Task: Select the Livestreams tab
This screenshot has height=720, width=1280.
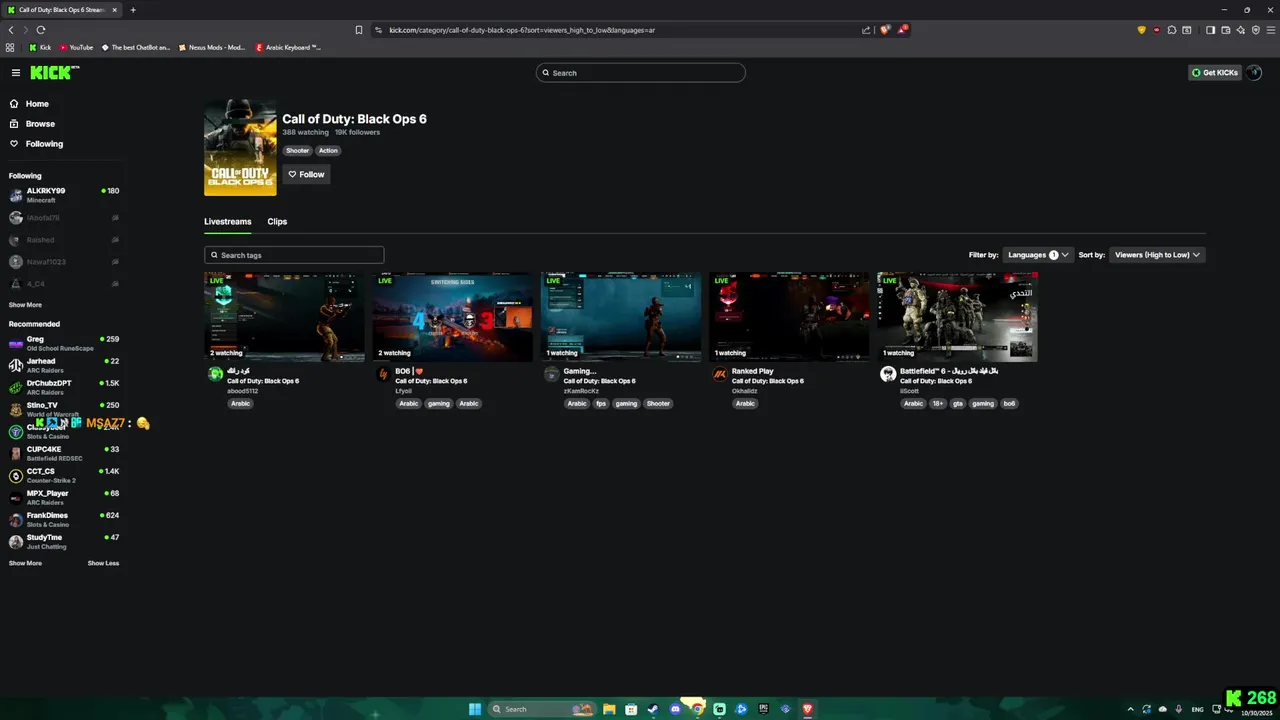Action: click(x=228, y=222)
